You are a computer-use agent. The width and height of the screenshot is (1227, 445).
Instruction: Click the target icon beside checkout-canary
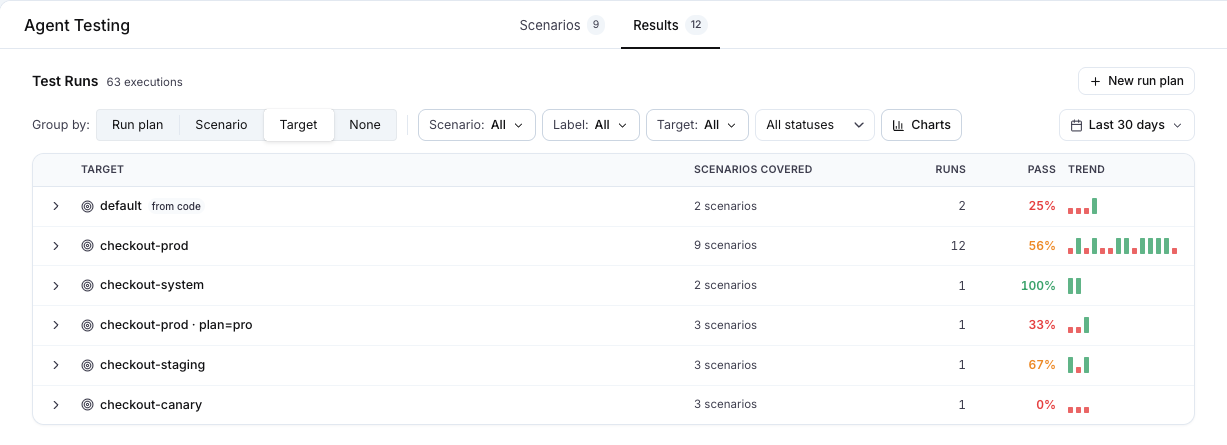coord(87,405)
